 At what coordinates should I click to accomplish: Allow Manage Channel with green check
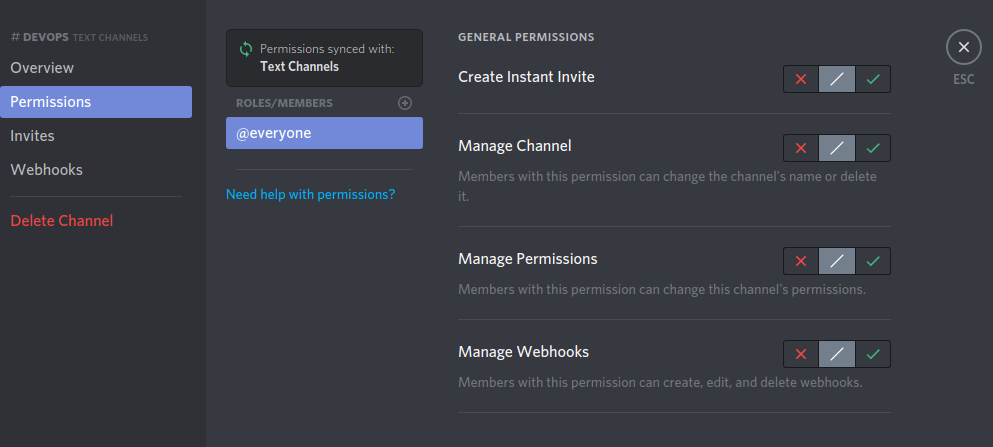tap(873, 148)
